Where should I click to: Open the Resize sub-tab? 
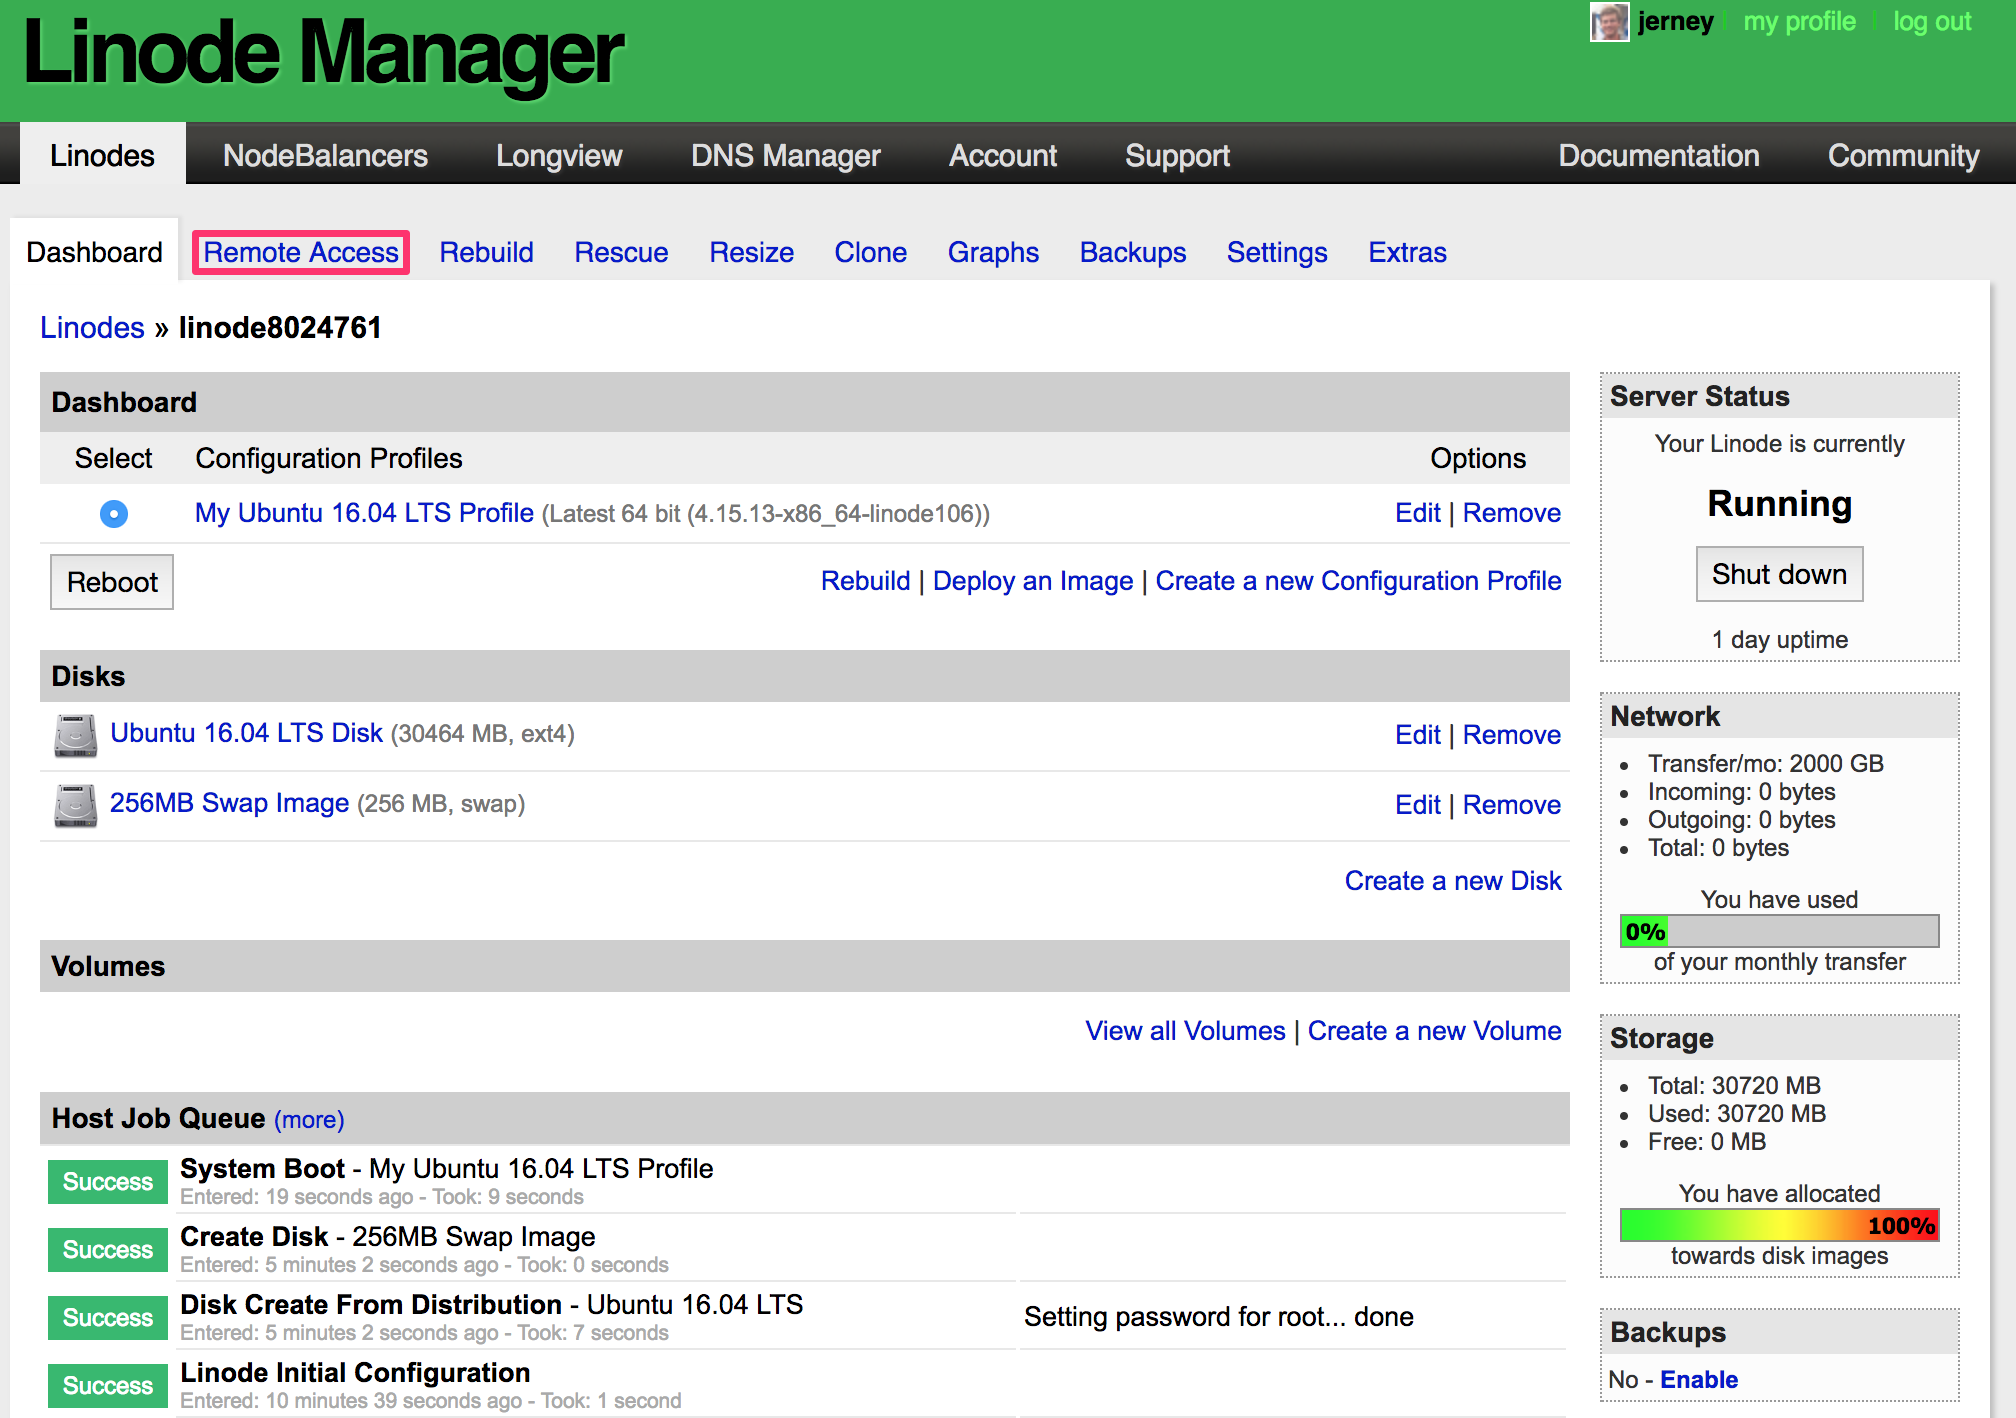pos(751,252)
